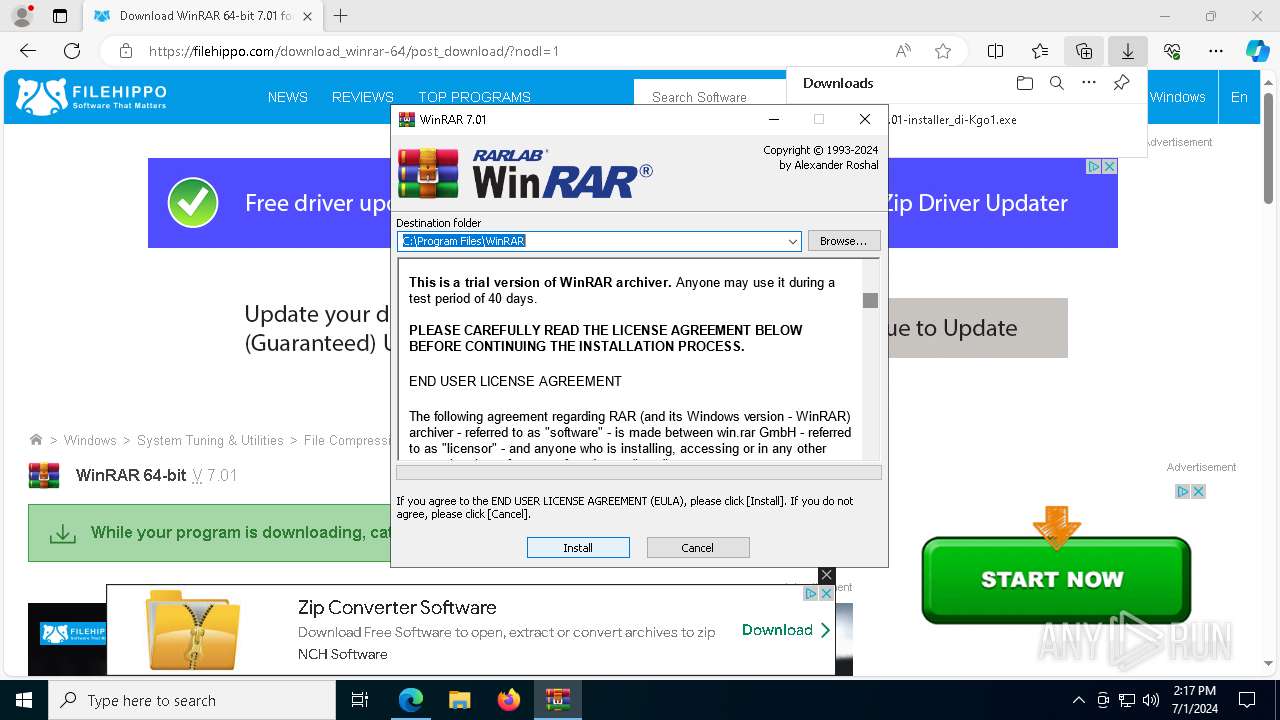The width and height of the screenshot is (1280, 720).
Task: Add the page to favorites
Action: point(942,51)
